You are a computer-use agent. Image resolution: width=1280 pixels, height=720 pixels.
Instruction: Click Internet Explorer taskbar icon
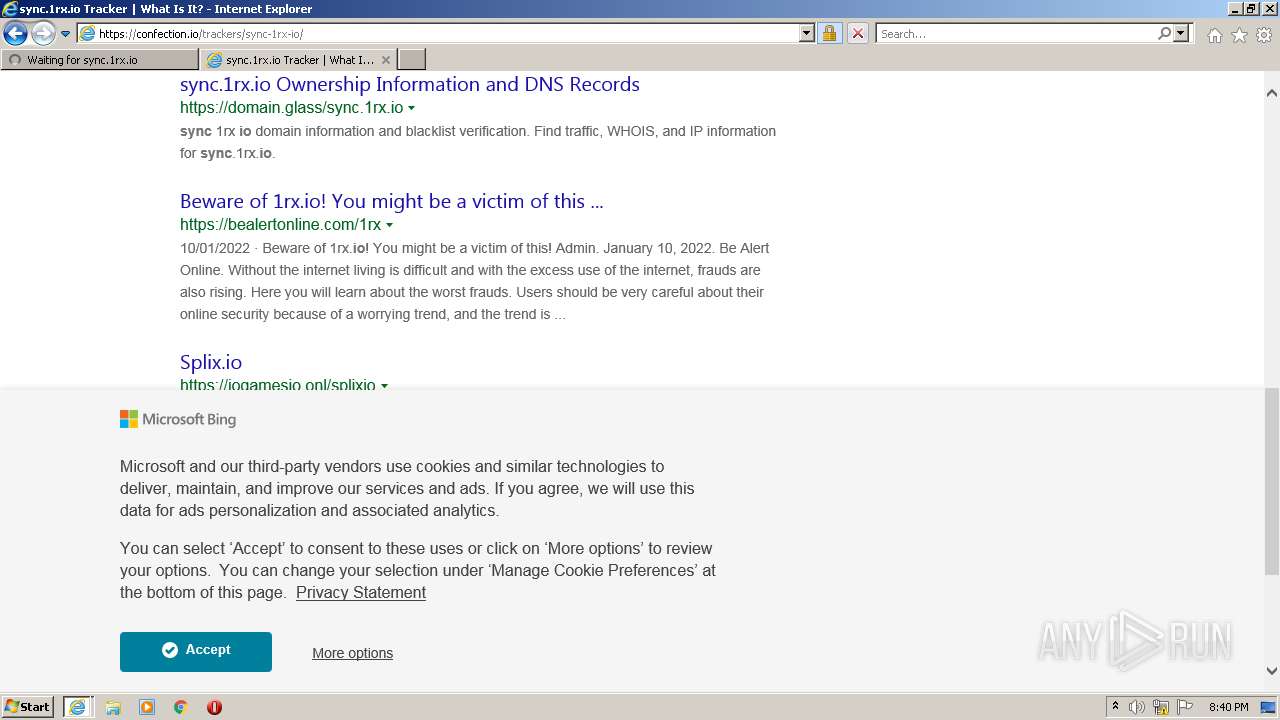[78, 707]
